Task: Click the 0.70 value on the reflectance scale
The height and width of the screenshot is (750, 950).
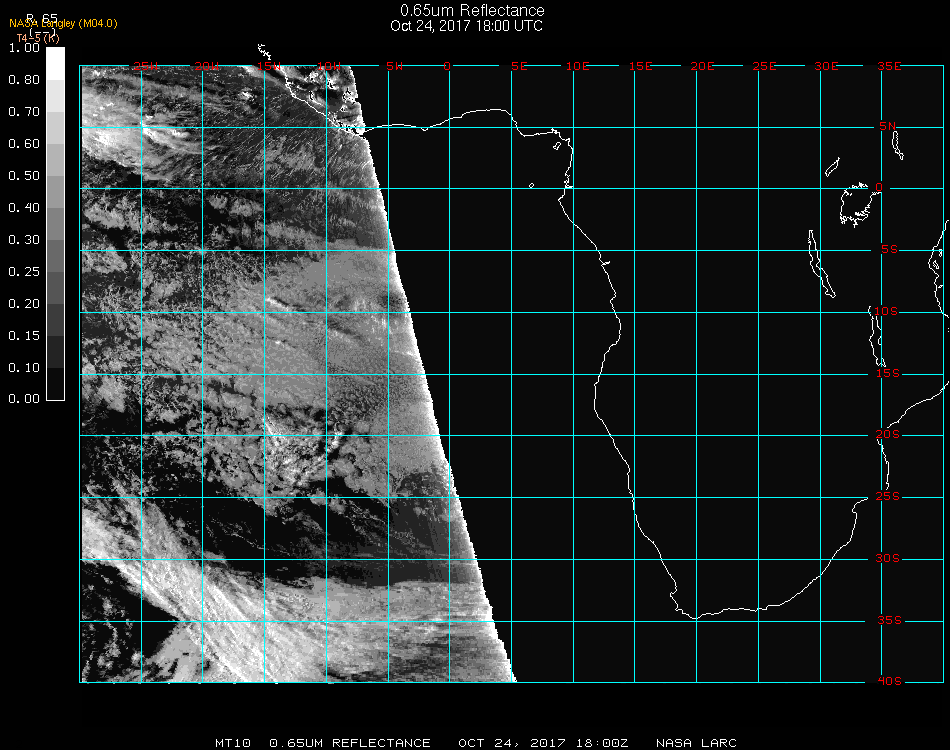Action: pos(24,111)
